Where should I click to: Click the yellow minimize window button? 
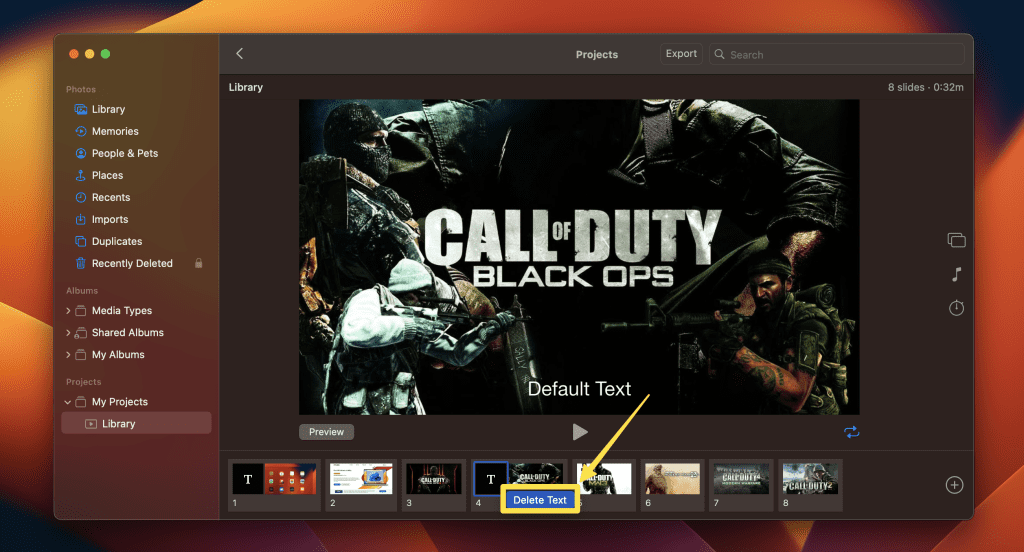(89, 54)
